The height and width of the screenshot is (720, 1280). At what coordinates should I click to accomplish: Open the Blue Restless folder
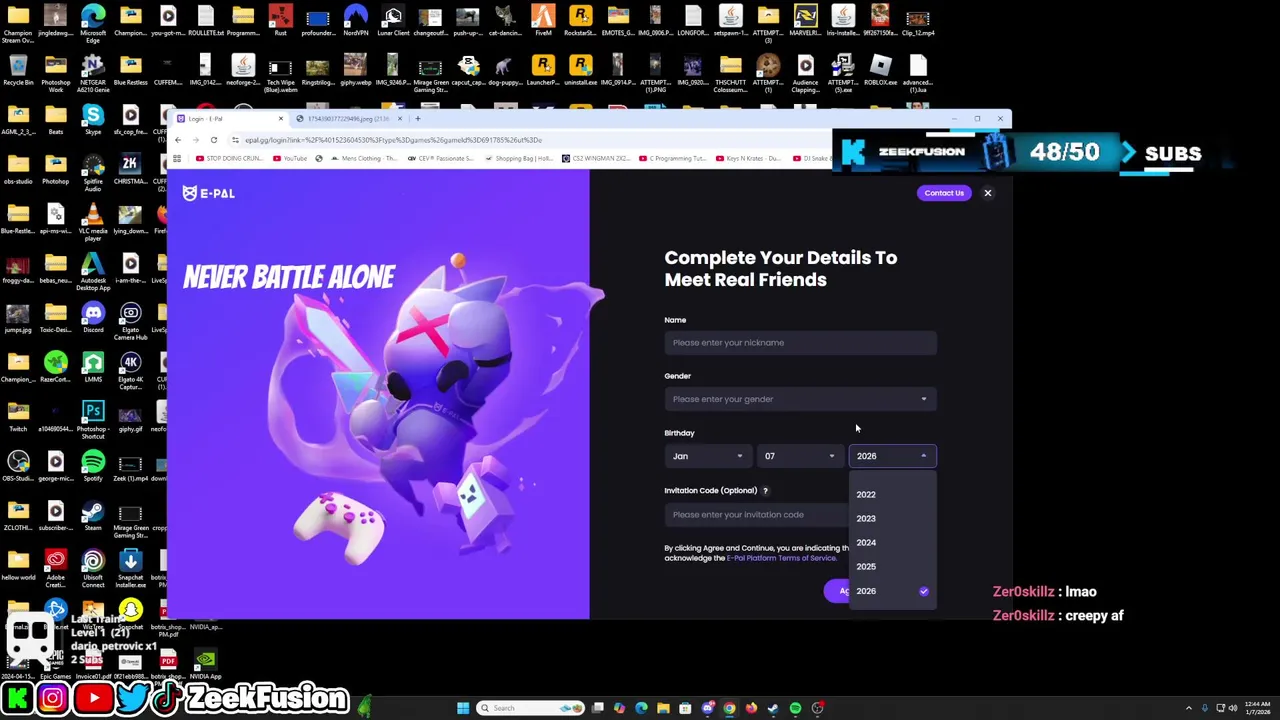130,70
